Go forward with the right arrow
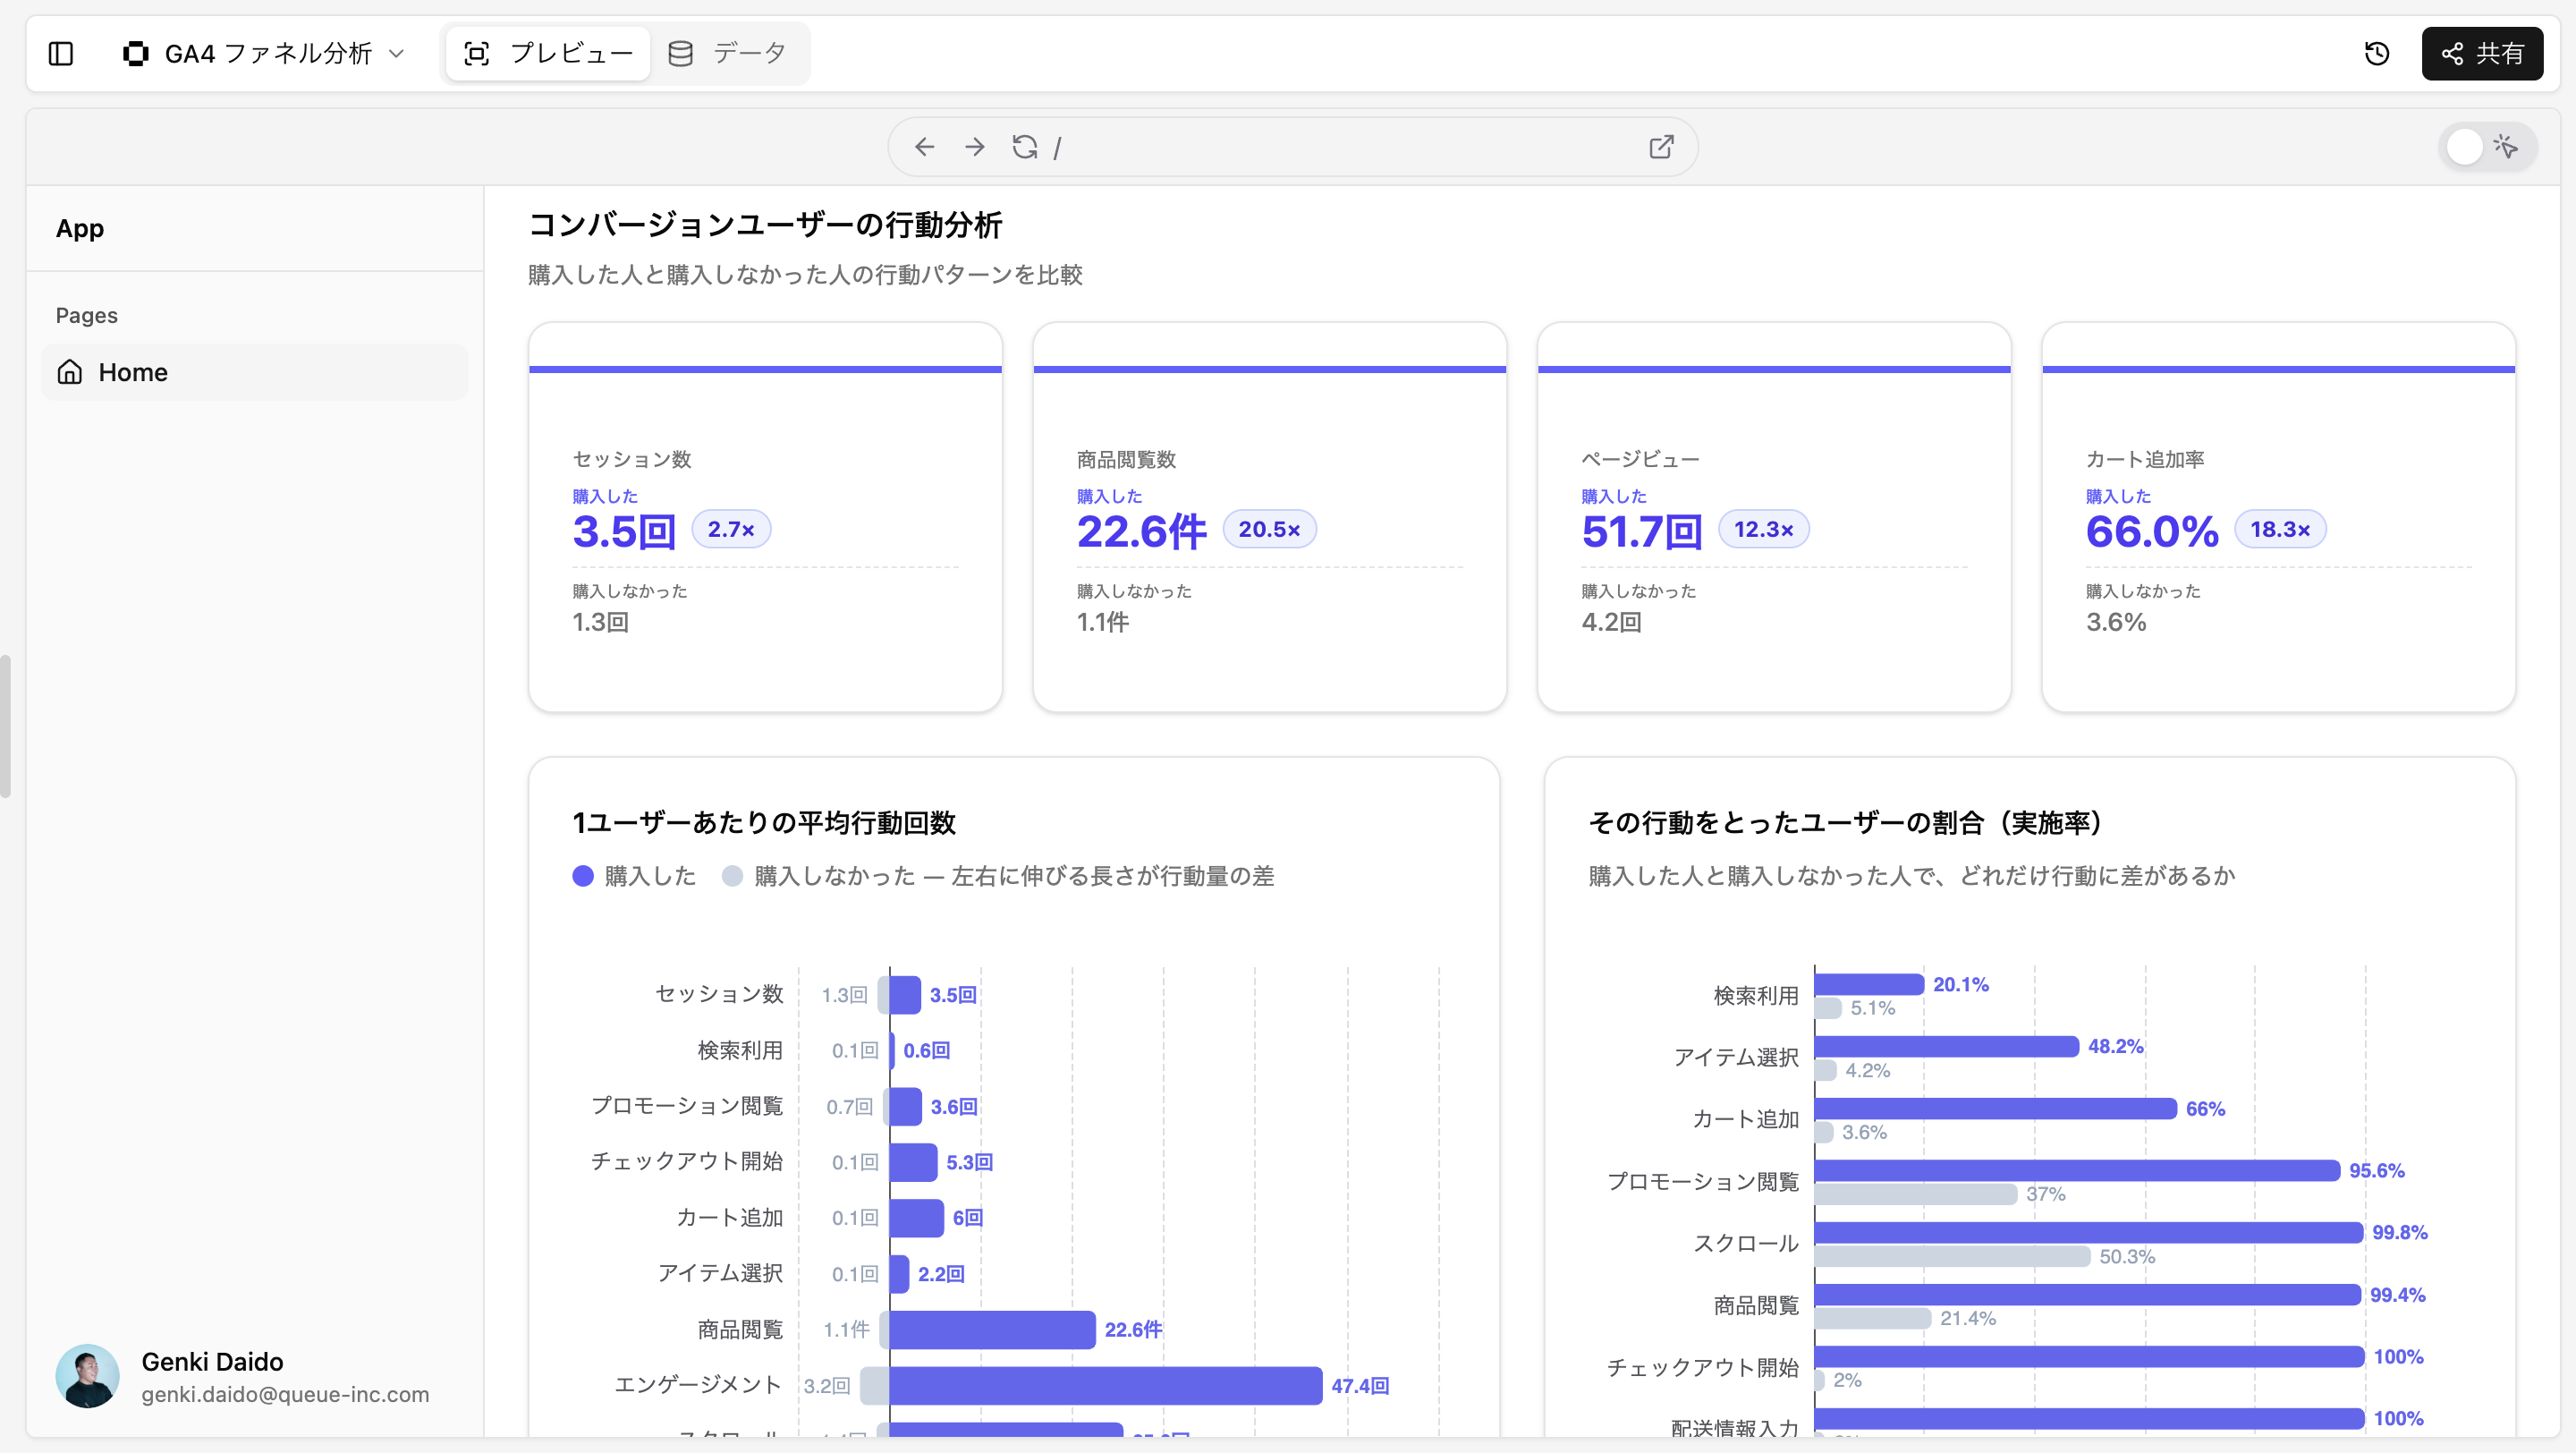 pos(974,147)
